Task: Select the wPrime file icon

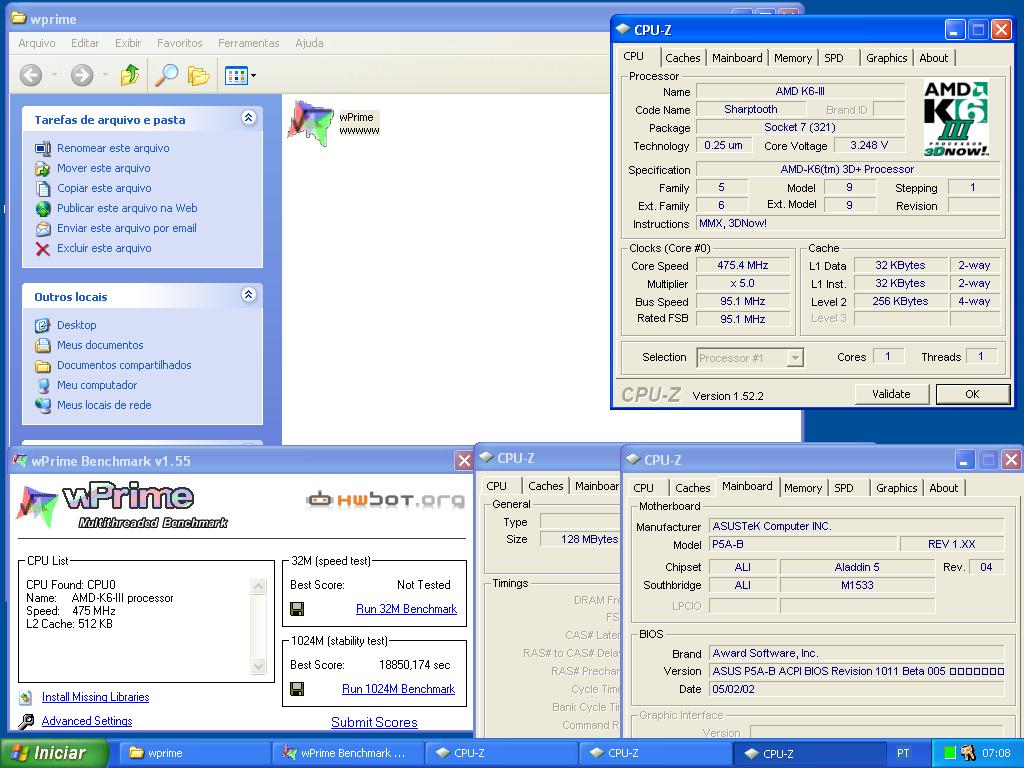Action: (310, 122)
